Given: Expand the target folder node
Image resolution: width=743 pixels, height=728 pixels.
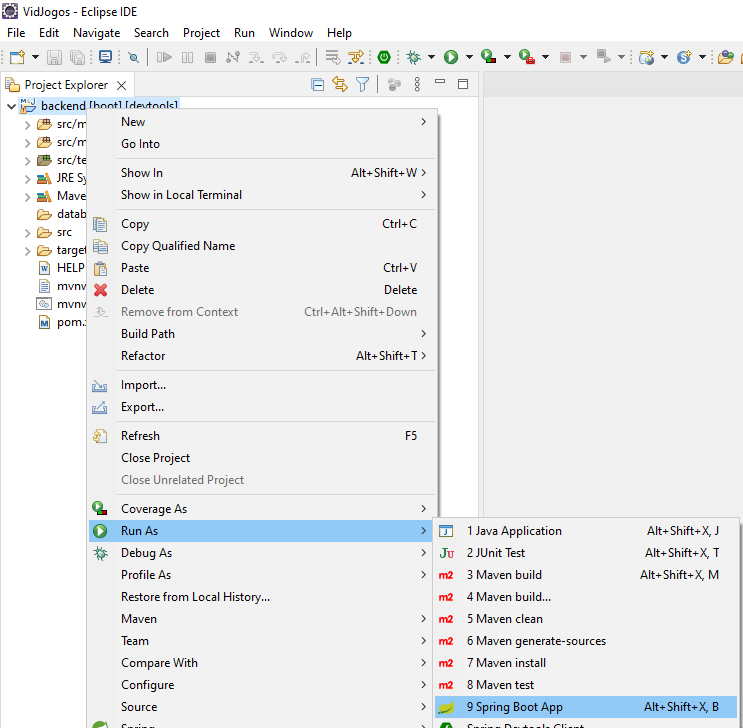Looking at the screenshot, I should (27, 251).
